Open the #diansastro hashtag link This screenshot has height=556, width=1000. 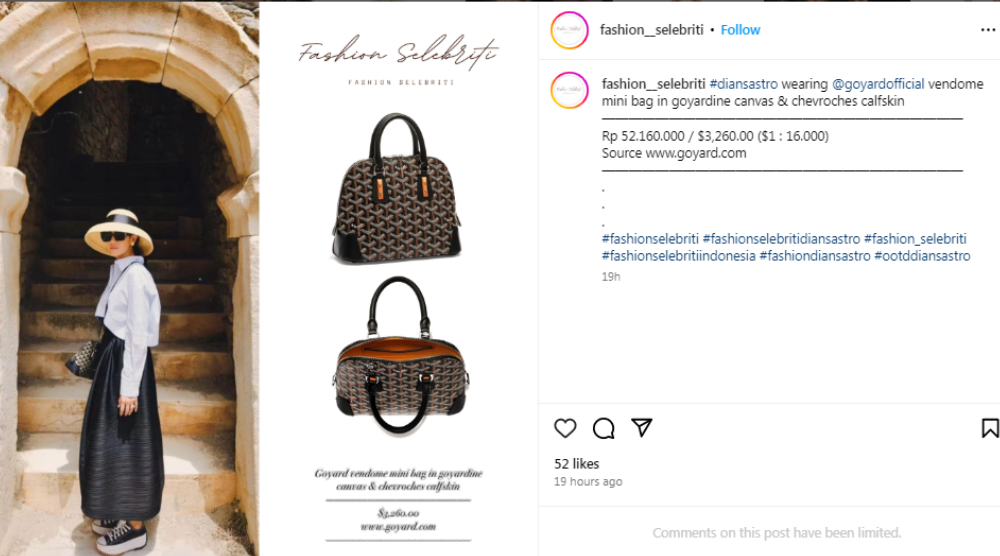tap(744, 84)
